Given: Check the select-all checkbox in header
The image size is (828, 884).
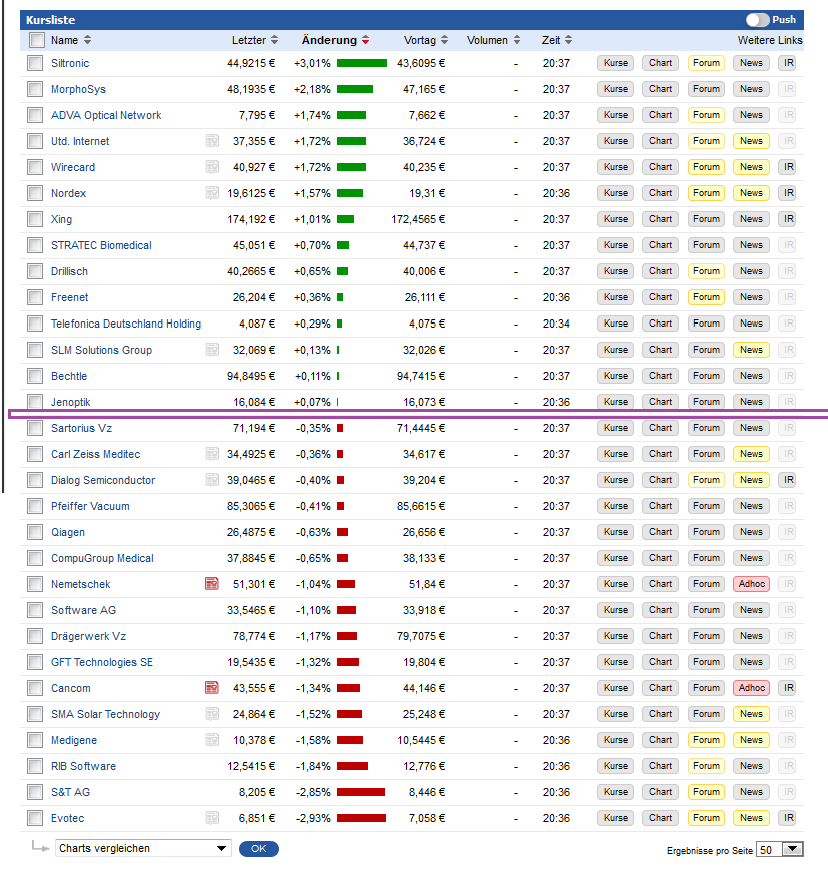Looking at the screenshot, I should [37, 40].
